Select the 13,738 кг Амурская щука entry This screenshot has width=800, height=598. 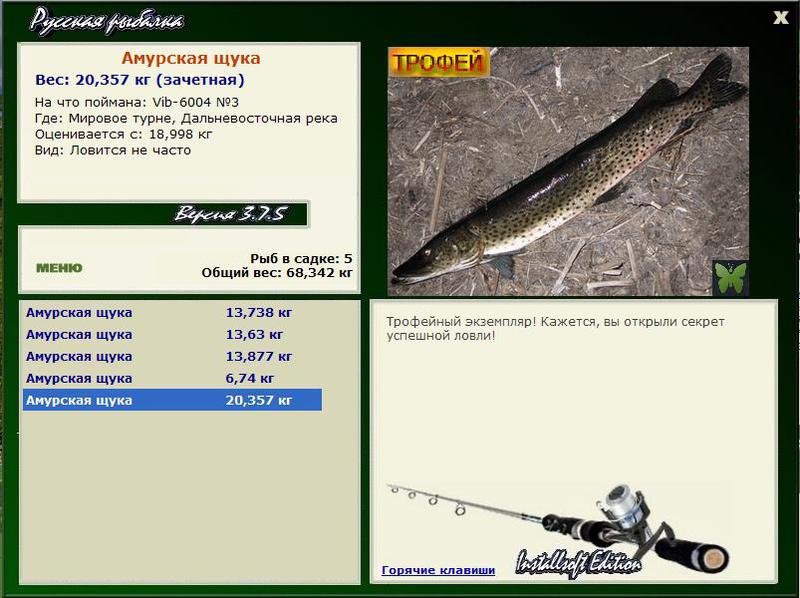[172, 312]
